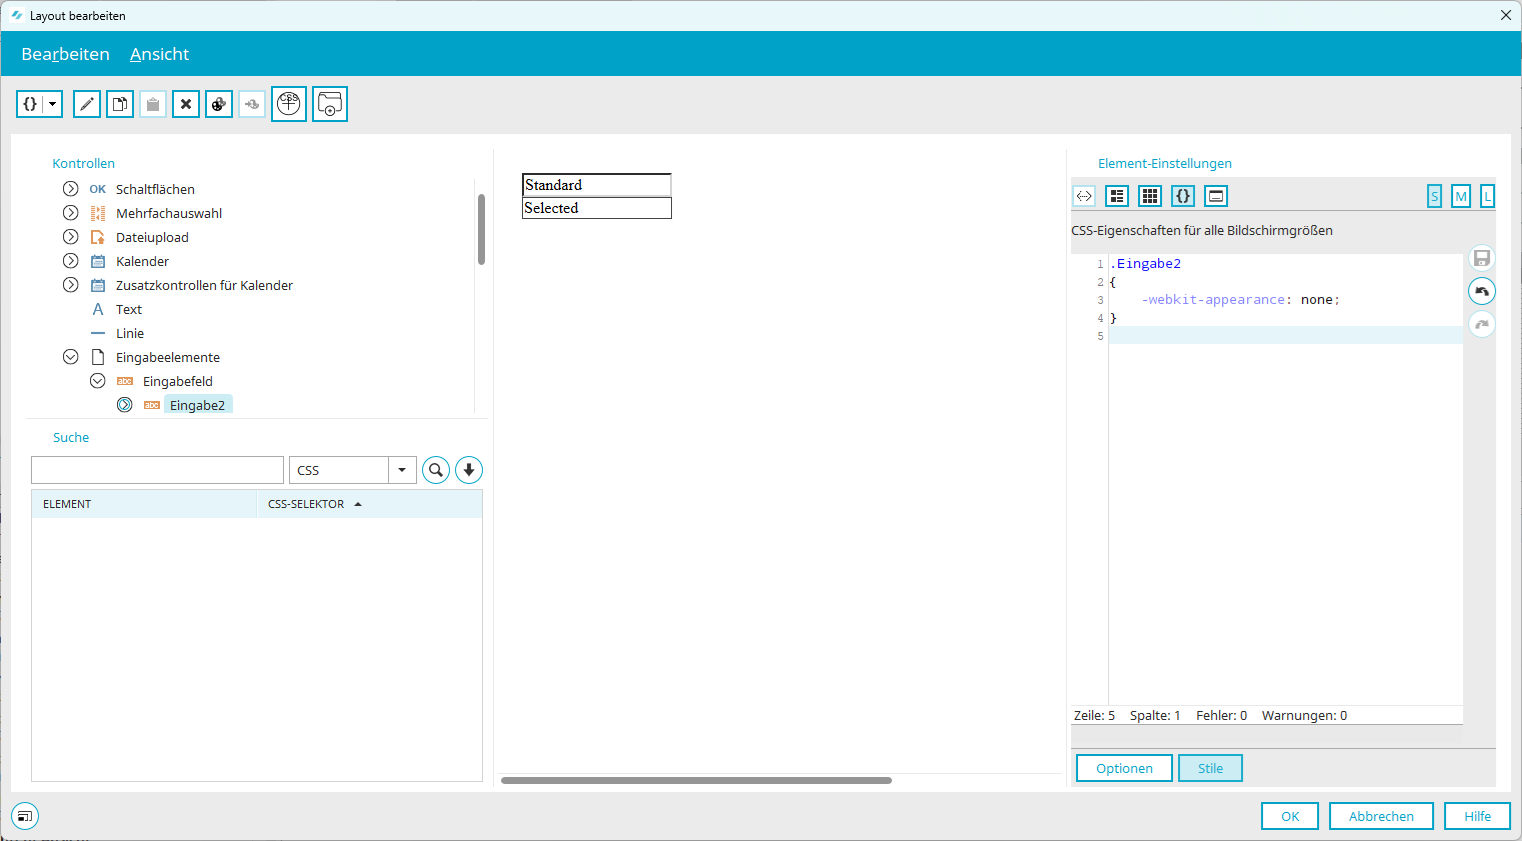Click the curly braces CSS toolbar button
Viewport: 1522px width, 841px height.
coord(30,104)
